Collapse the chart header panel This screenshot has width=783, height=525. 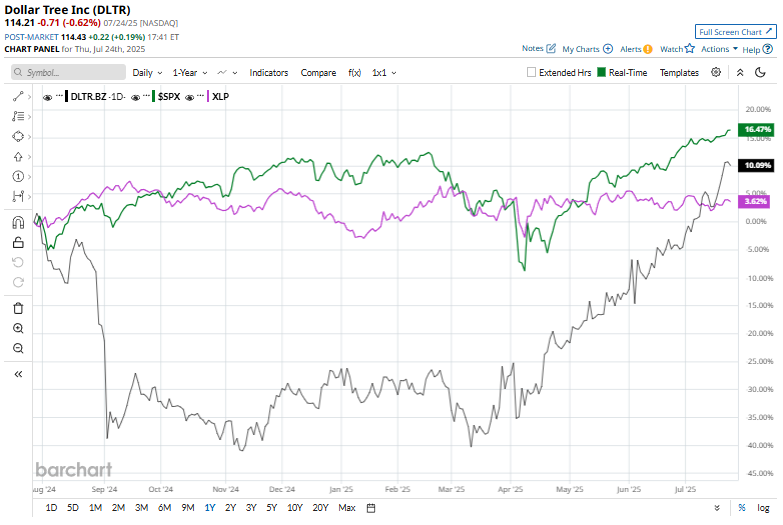pyautogui.click(x=740, y=72)
